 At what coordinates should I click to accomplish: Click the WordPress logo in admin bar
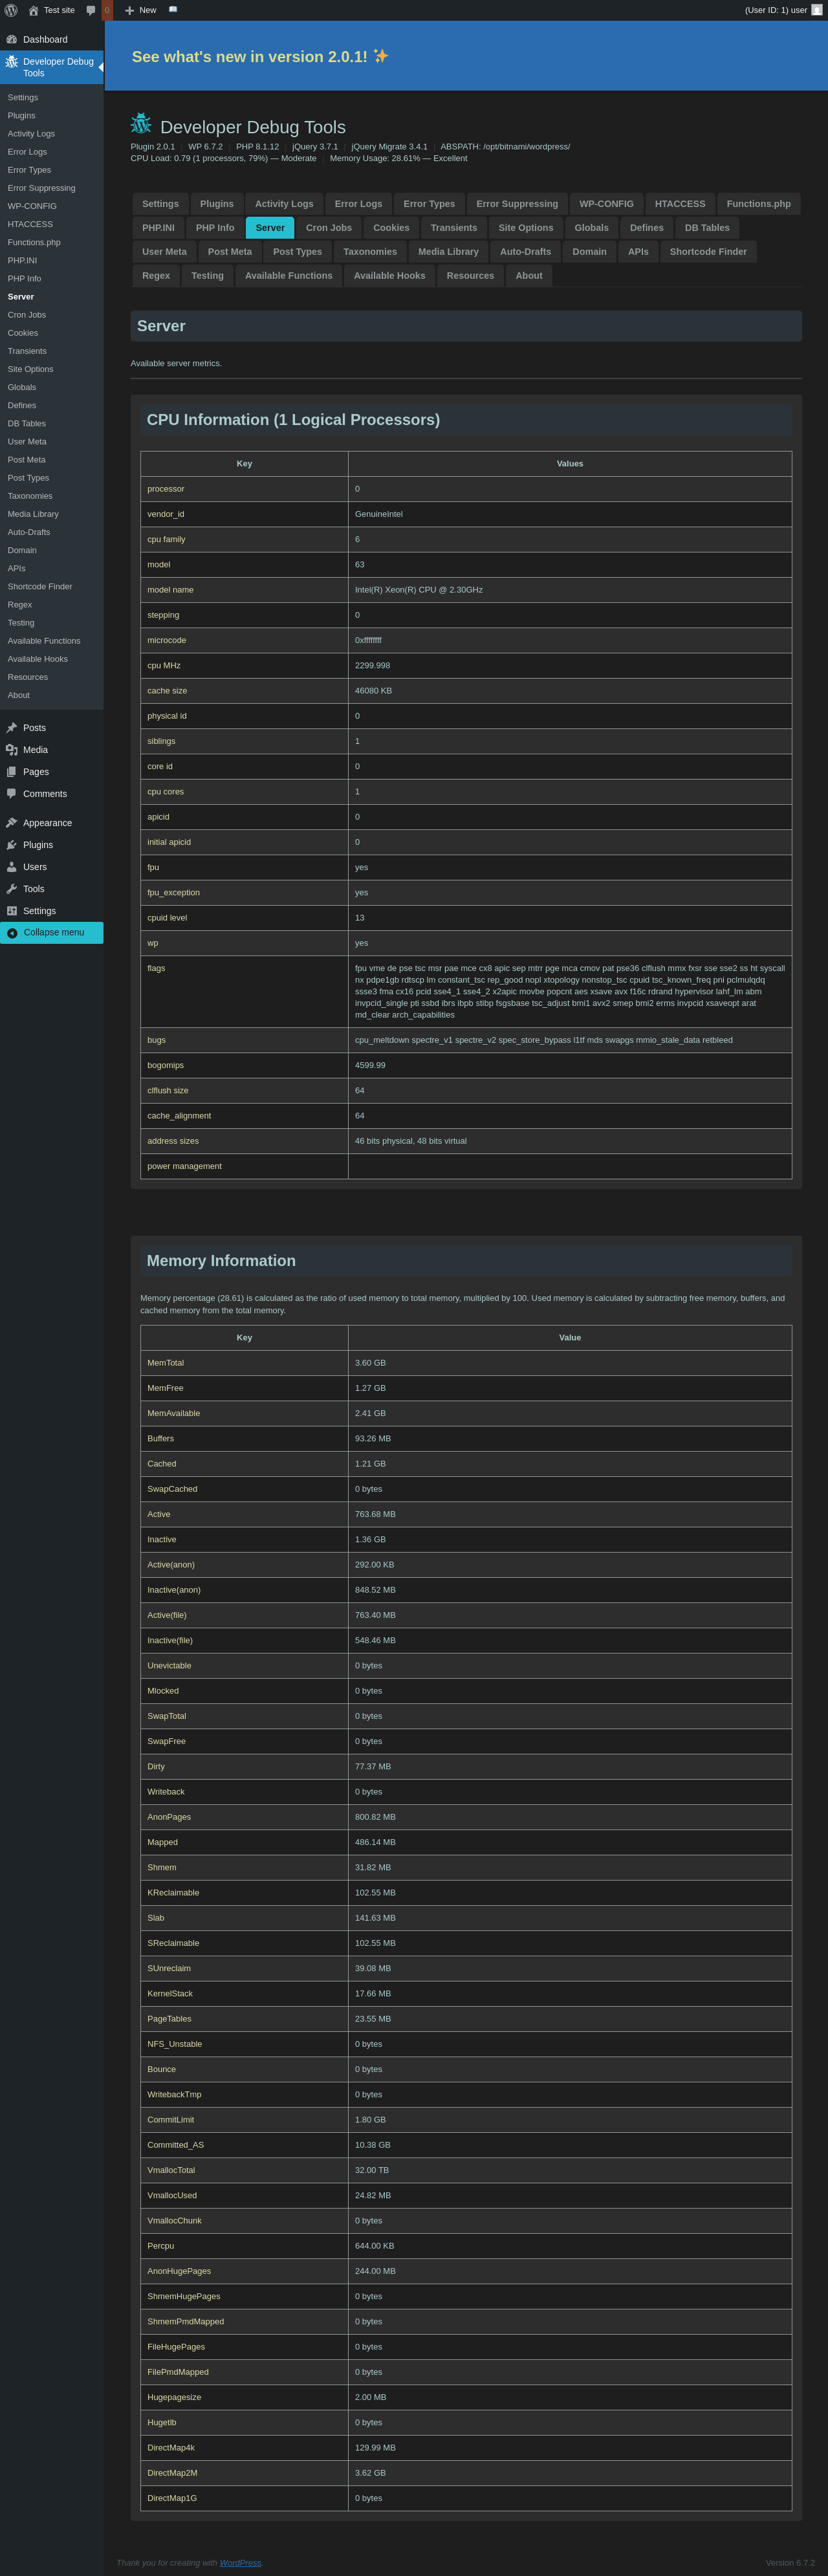pos(11,10)
